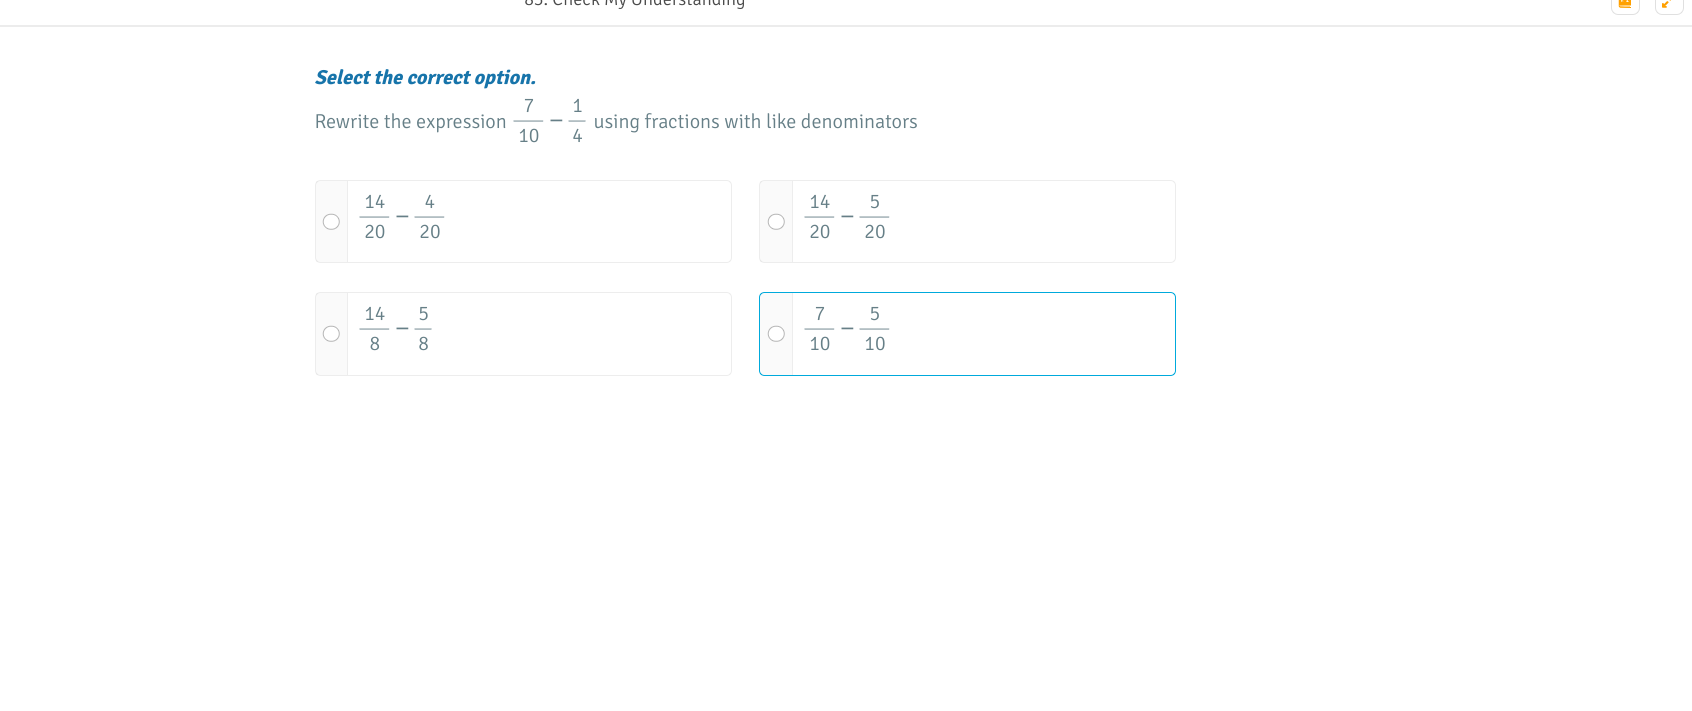Click the 1/4 fraction in the question
This screenshot has height=711, width=1692.
pos(577,121)
